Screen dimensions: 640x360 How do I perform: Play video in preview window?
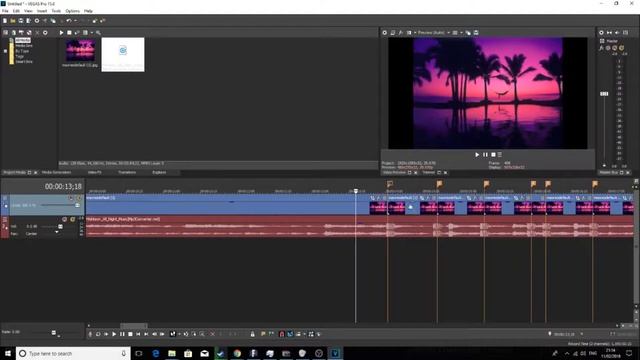(477, 155)
